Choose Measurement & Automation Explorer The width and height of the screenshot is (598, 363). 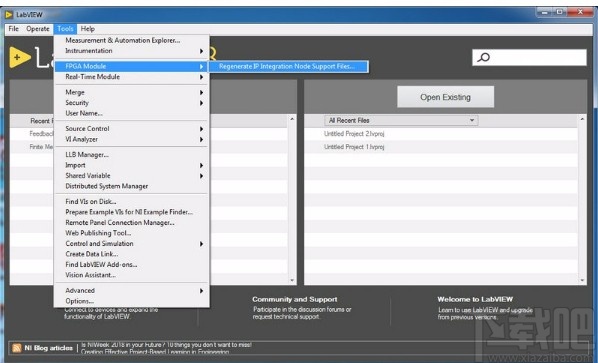[x=132, y=40]
